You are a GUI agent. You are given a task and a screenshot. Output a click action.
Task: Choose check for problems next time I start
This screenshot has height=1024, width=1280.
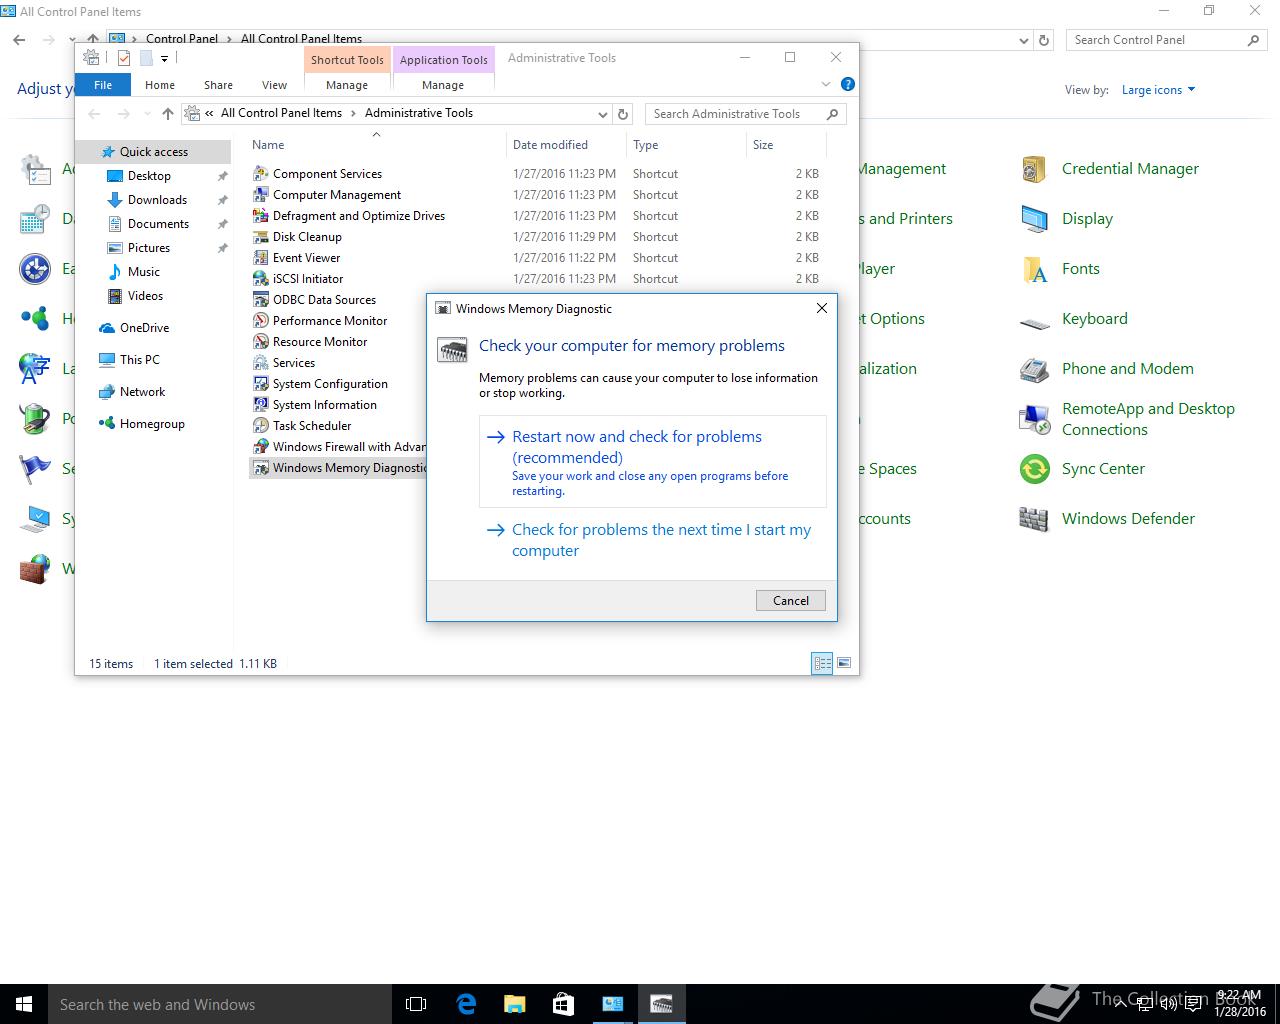[x=653, y=540]
